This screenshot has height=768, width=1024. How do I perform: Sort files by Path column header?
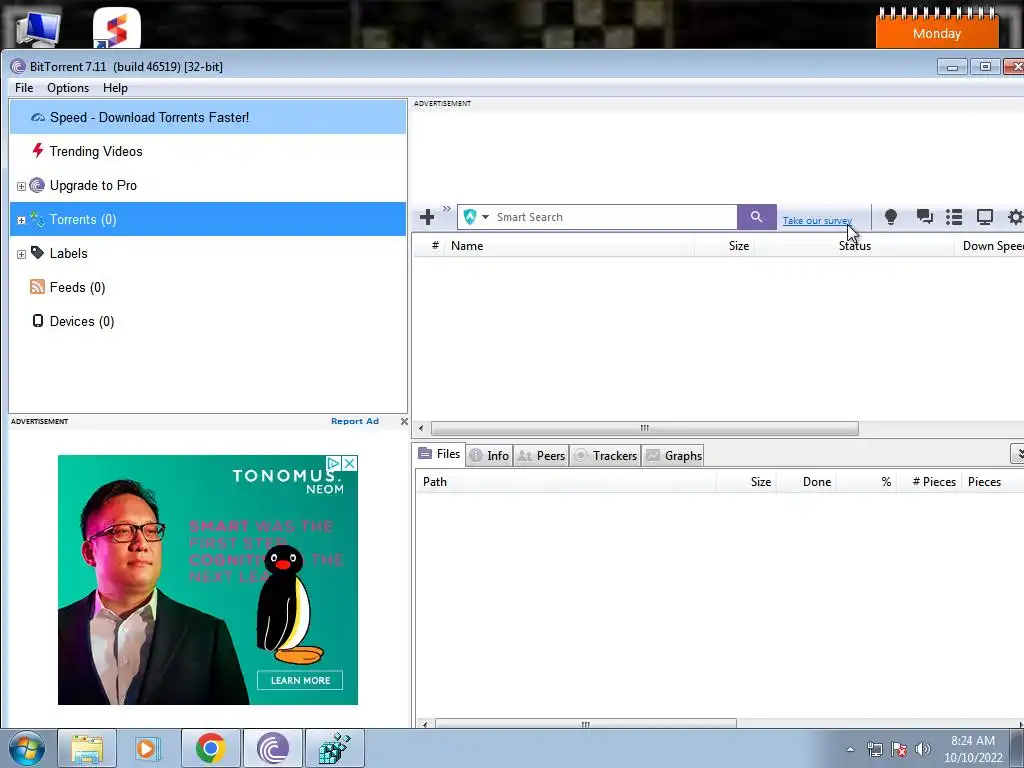point(566,482)
